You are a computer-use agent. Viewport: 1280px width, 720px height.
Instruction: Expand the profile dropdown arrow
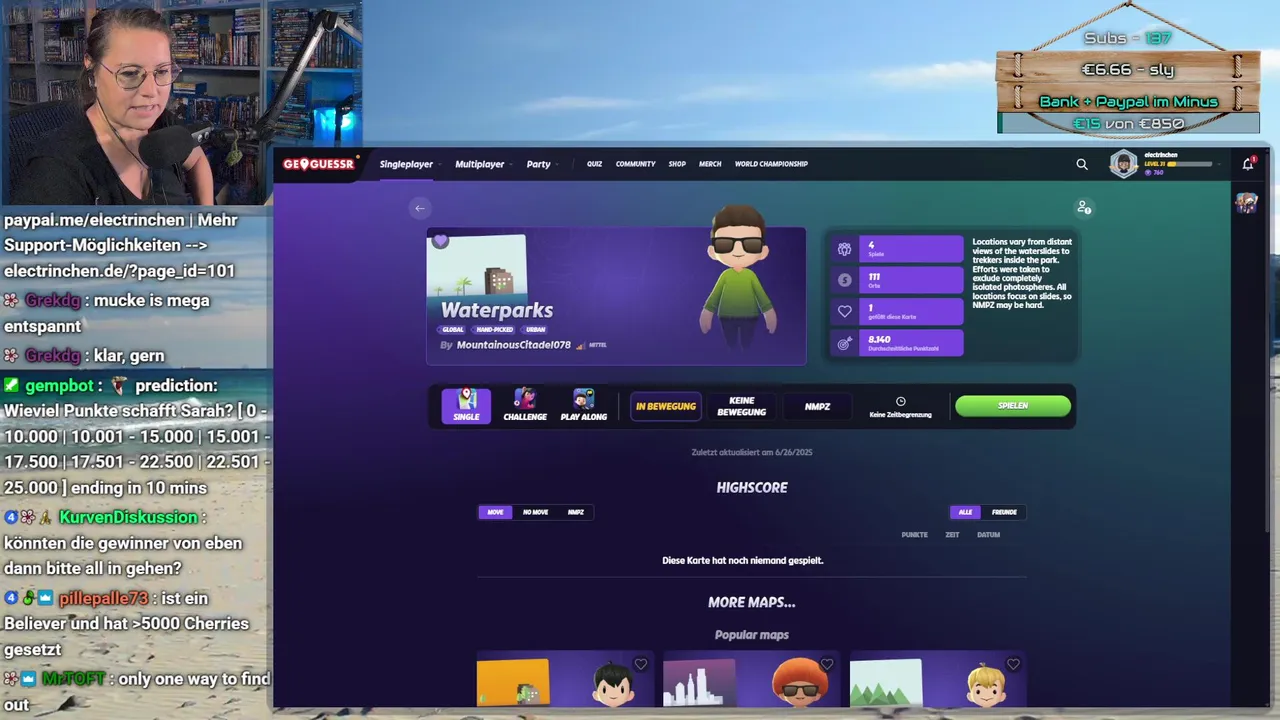pos(1220,164)
